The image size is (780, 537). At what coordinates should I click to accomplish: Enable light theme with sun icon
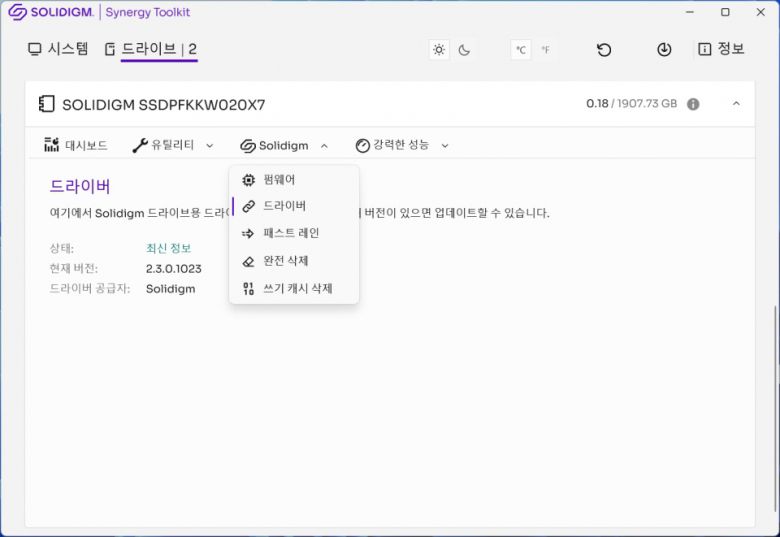(439, 50)
